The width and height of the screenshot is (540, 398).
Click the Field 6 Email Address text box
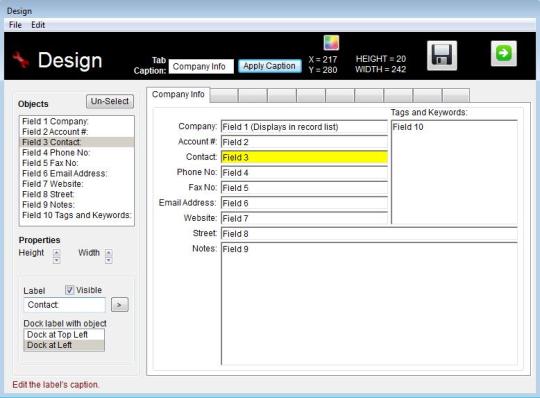(x=304, y=203)
